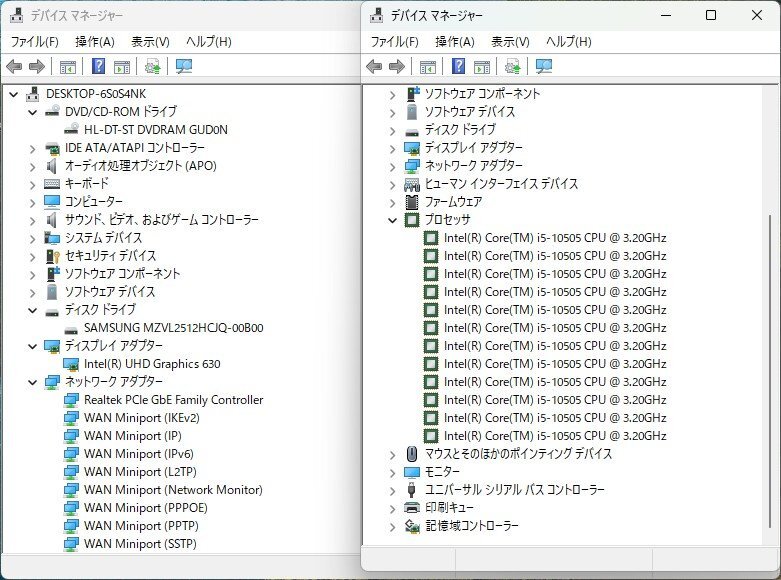Select WAN Miniport (Network Monitor) entry
The width and height of the screenshot is (781, 580).
[173, 490]
